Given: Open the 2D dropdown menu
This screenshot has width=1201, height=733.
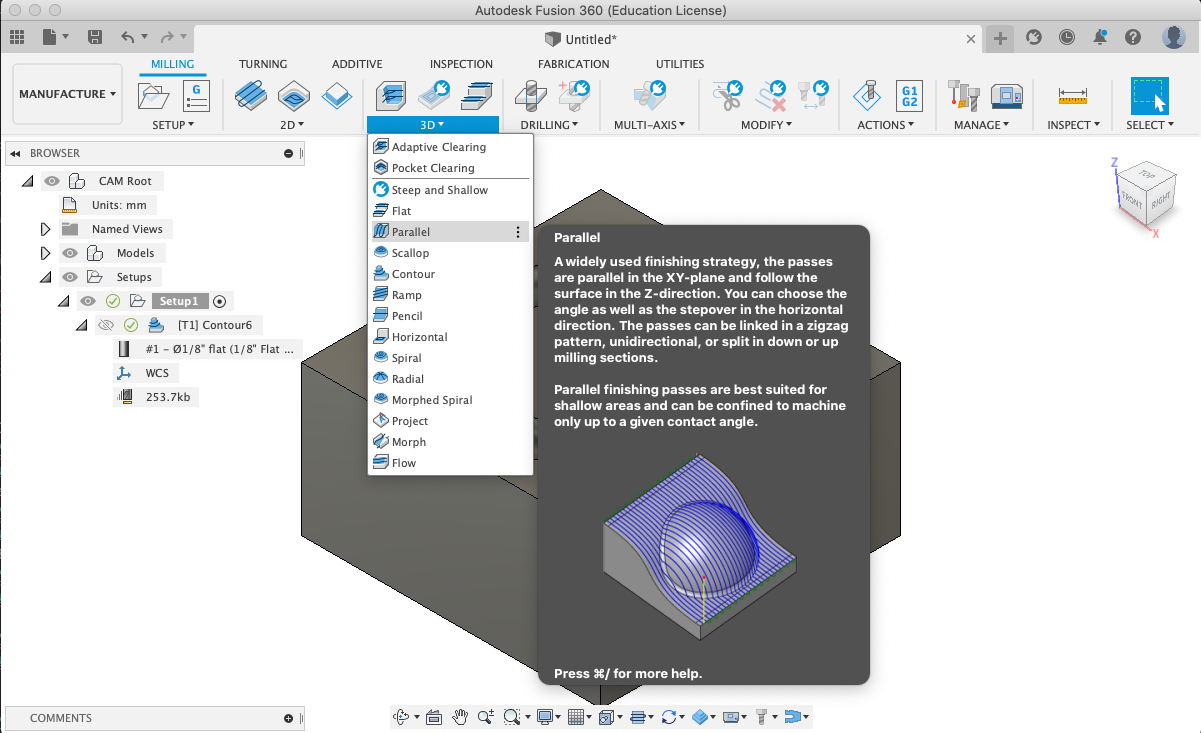Looking at the screenshot, I should pyautogui.click(x=292, y=125).
